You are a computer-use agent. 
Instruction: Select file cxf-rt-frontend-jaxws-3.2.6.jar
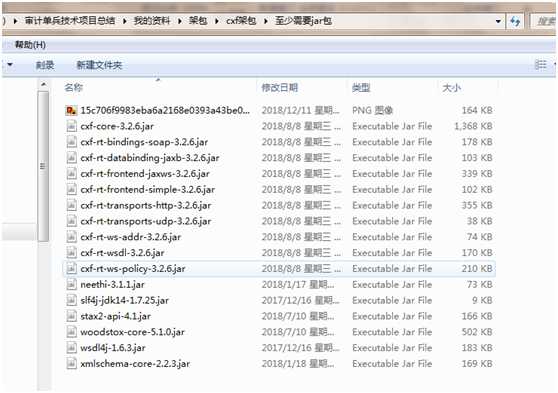coord(145,174)
